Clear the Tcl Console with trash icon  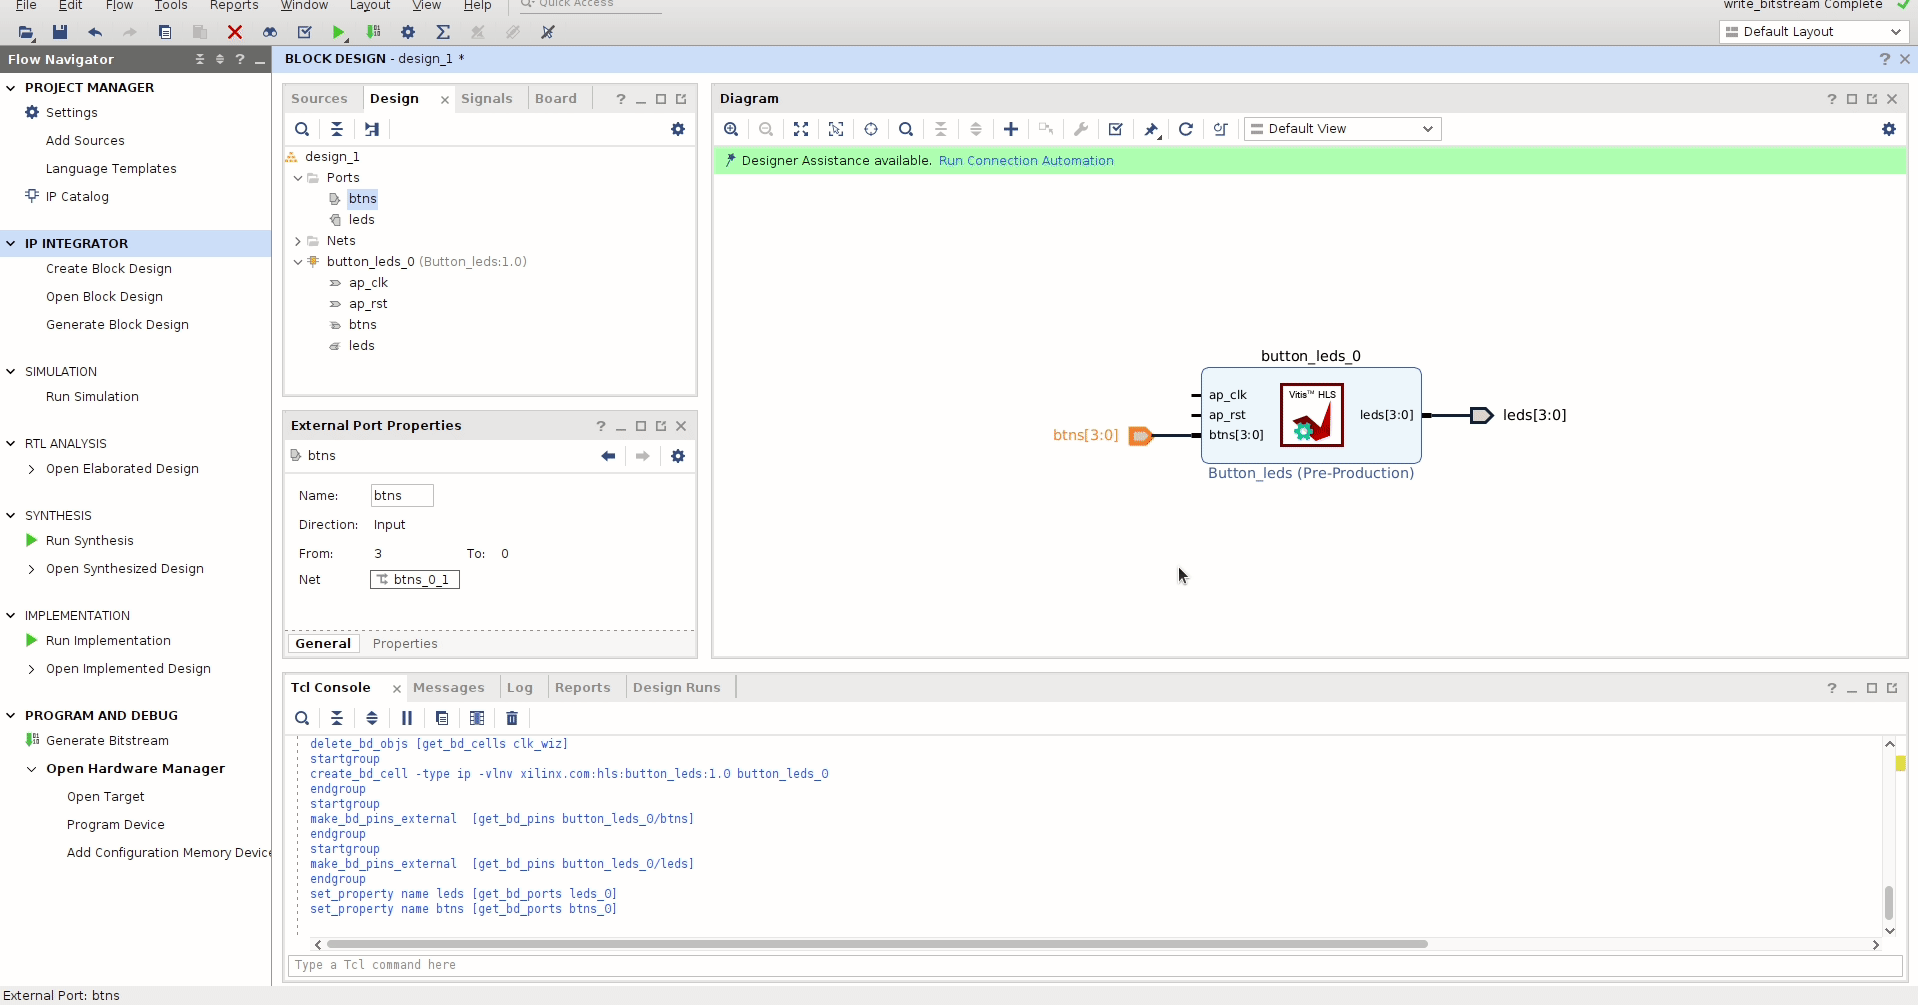[x=512, y=718]
